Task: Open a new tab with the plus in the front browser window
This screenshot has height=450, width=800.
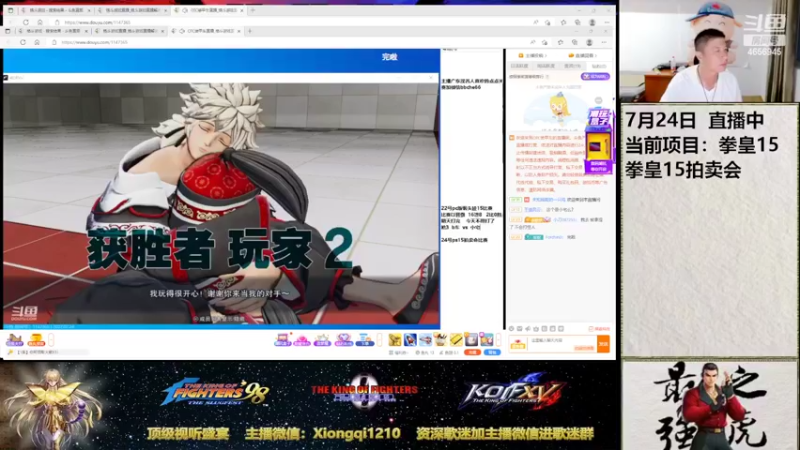Action: (x=249, y=31)
